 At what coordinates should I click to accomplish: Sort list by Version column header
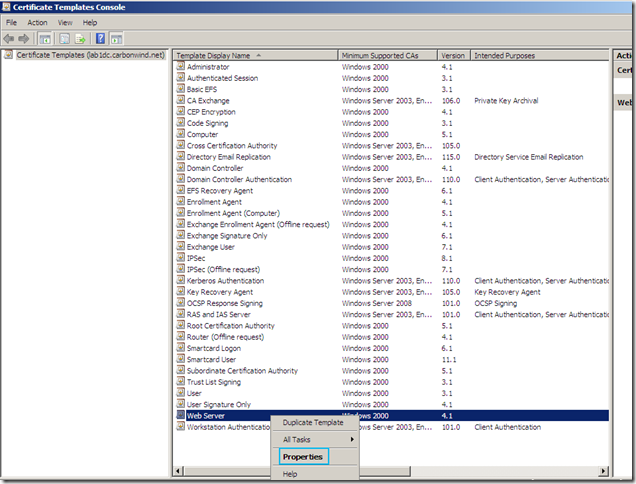[453, 55]
